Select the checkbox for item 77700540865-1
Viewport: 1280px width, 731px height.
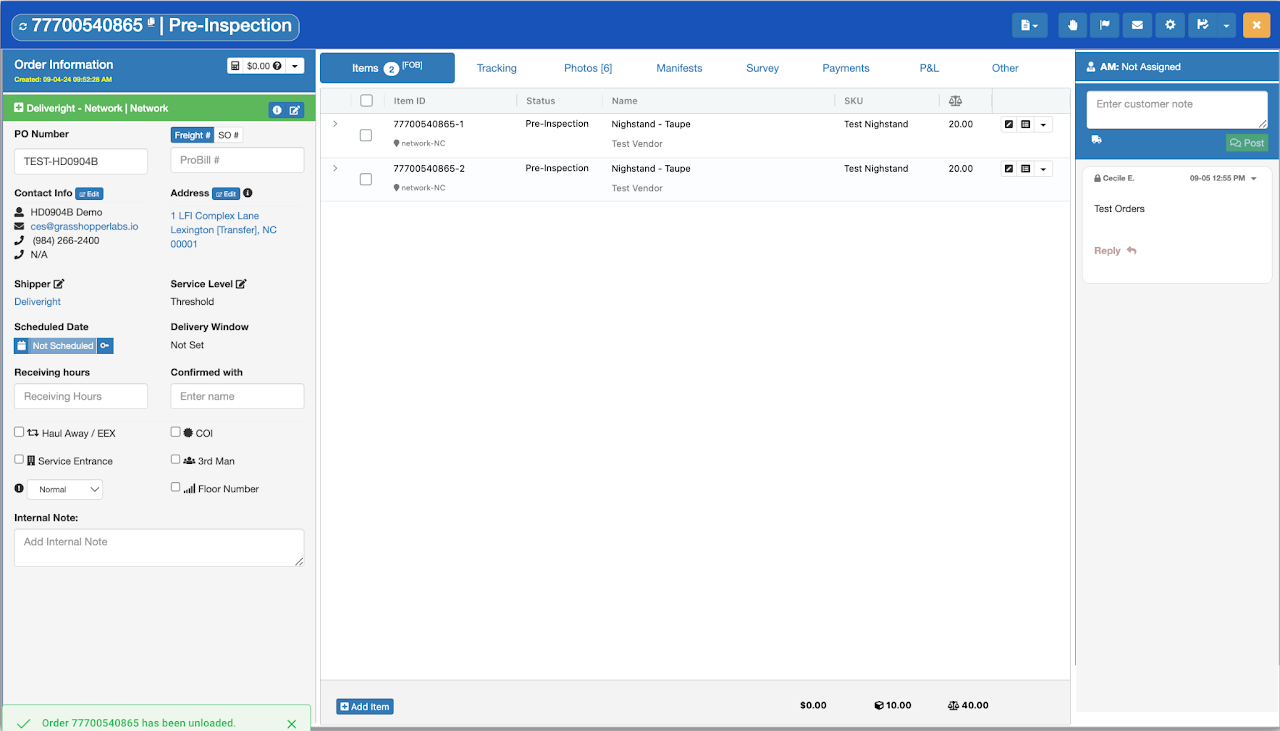(366, 135)
